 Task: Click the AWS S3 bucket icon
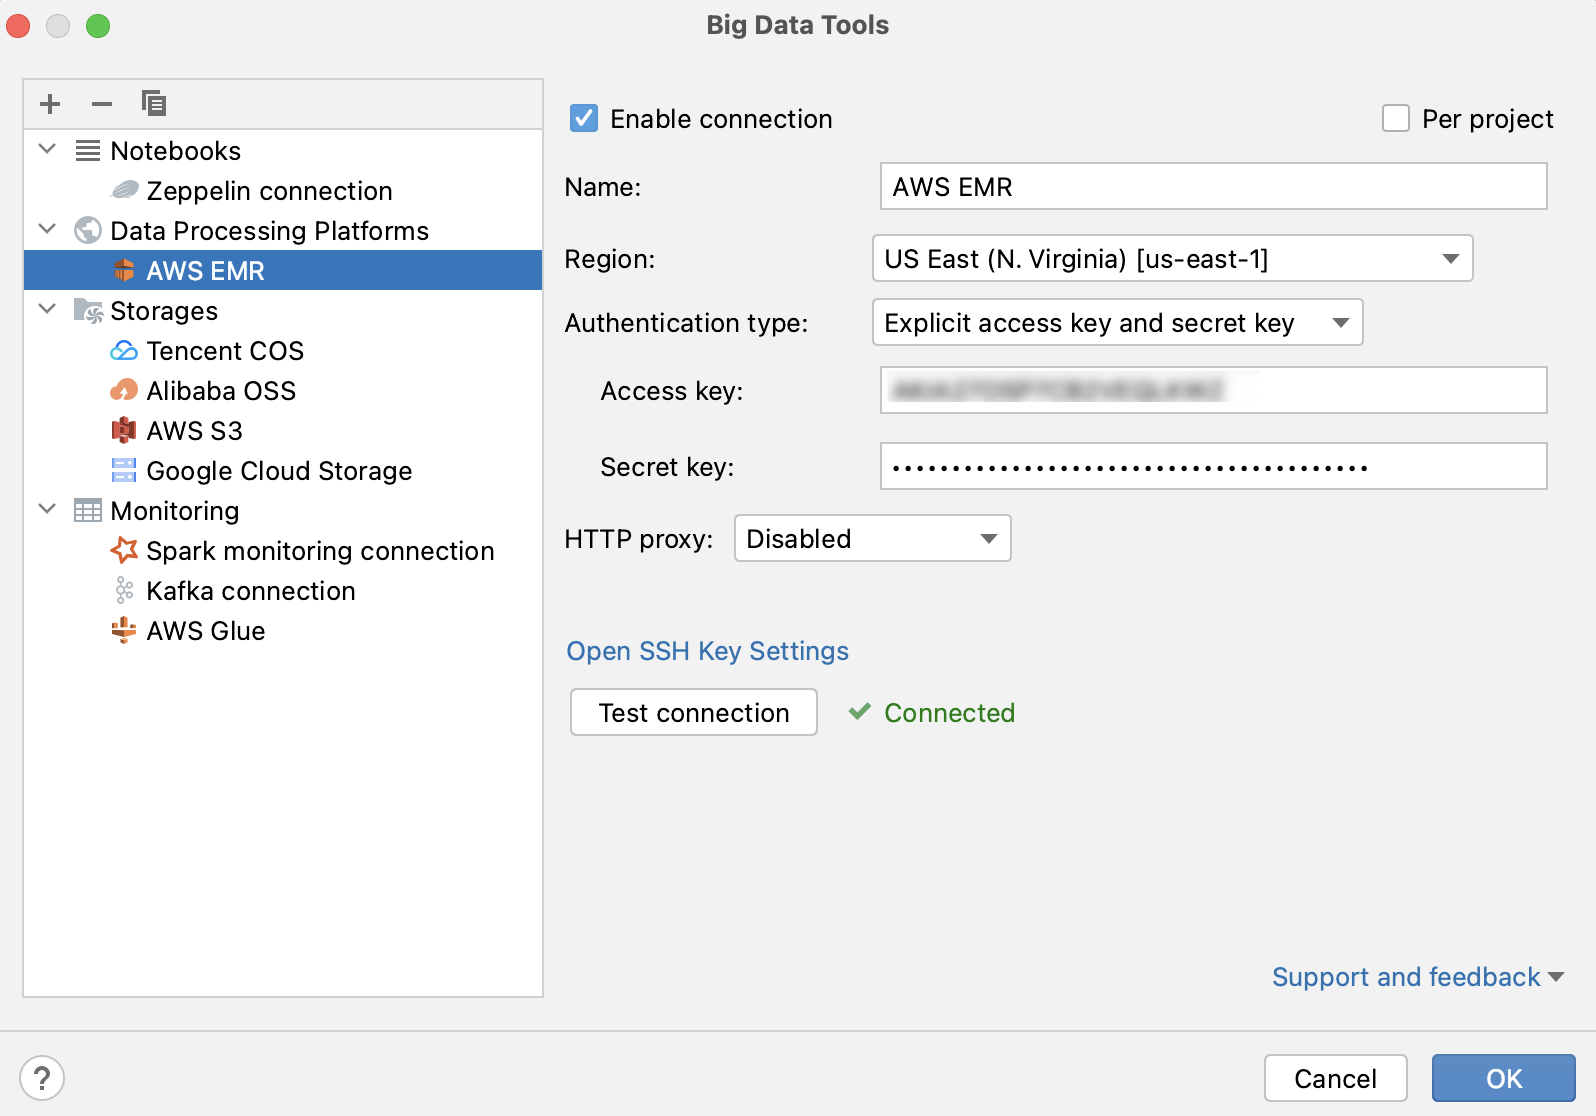tap(123, 431)
